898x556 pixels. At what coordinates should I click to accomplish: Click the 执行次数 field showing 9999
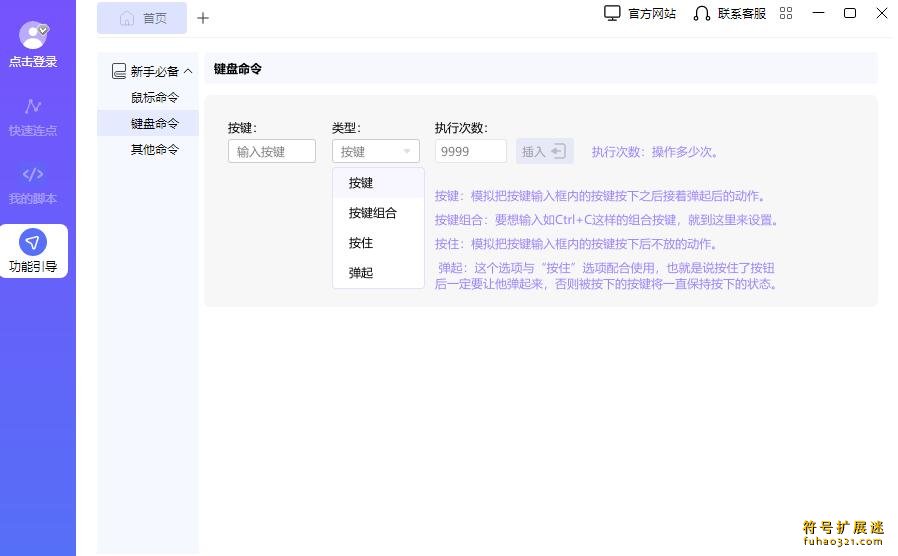click(x=471, y=151)
